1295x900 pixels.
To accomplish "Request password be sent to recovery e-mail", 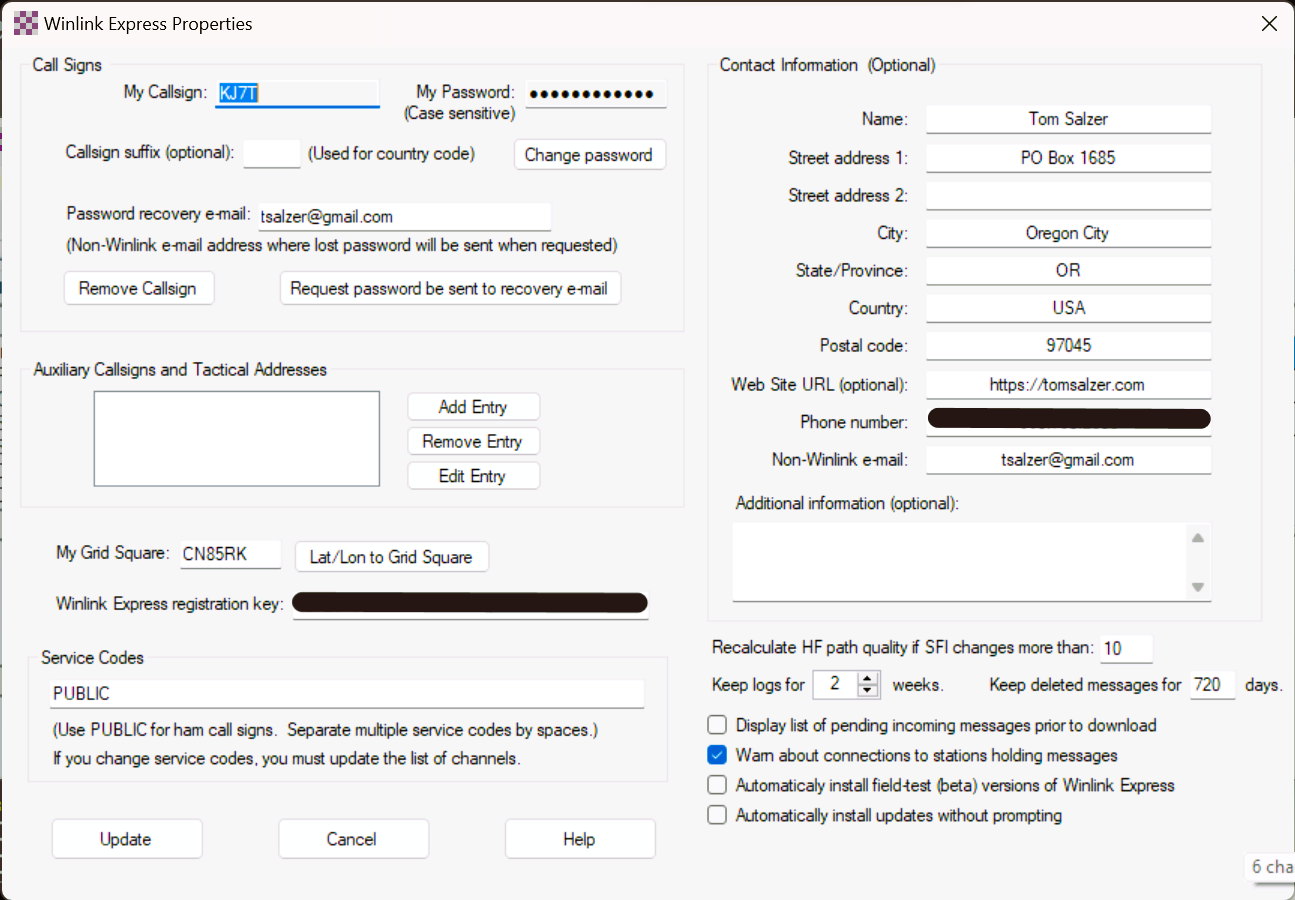I will pos(450,287).
